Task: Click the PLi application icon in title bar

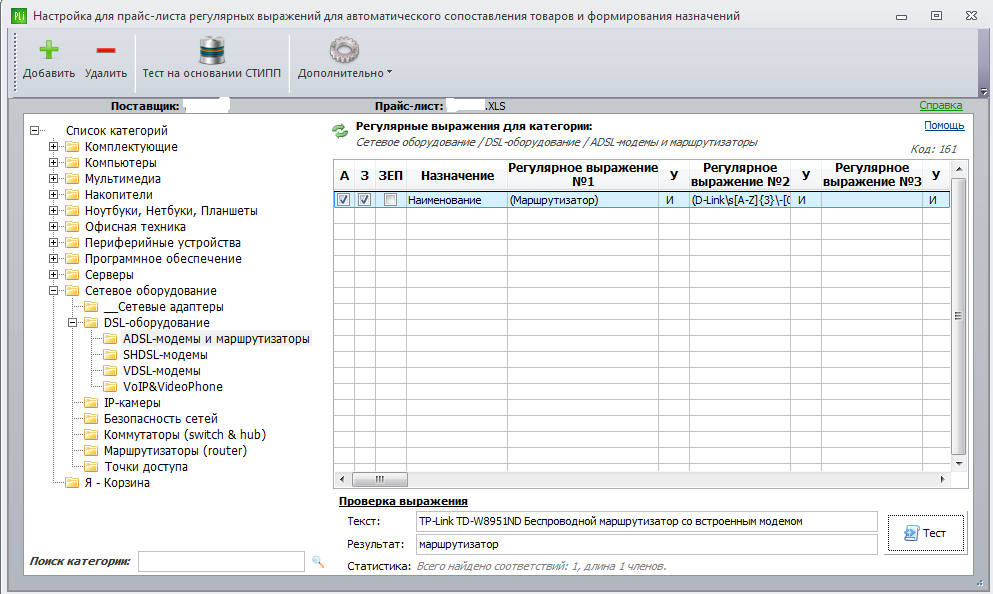Action: coord(19,16)
